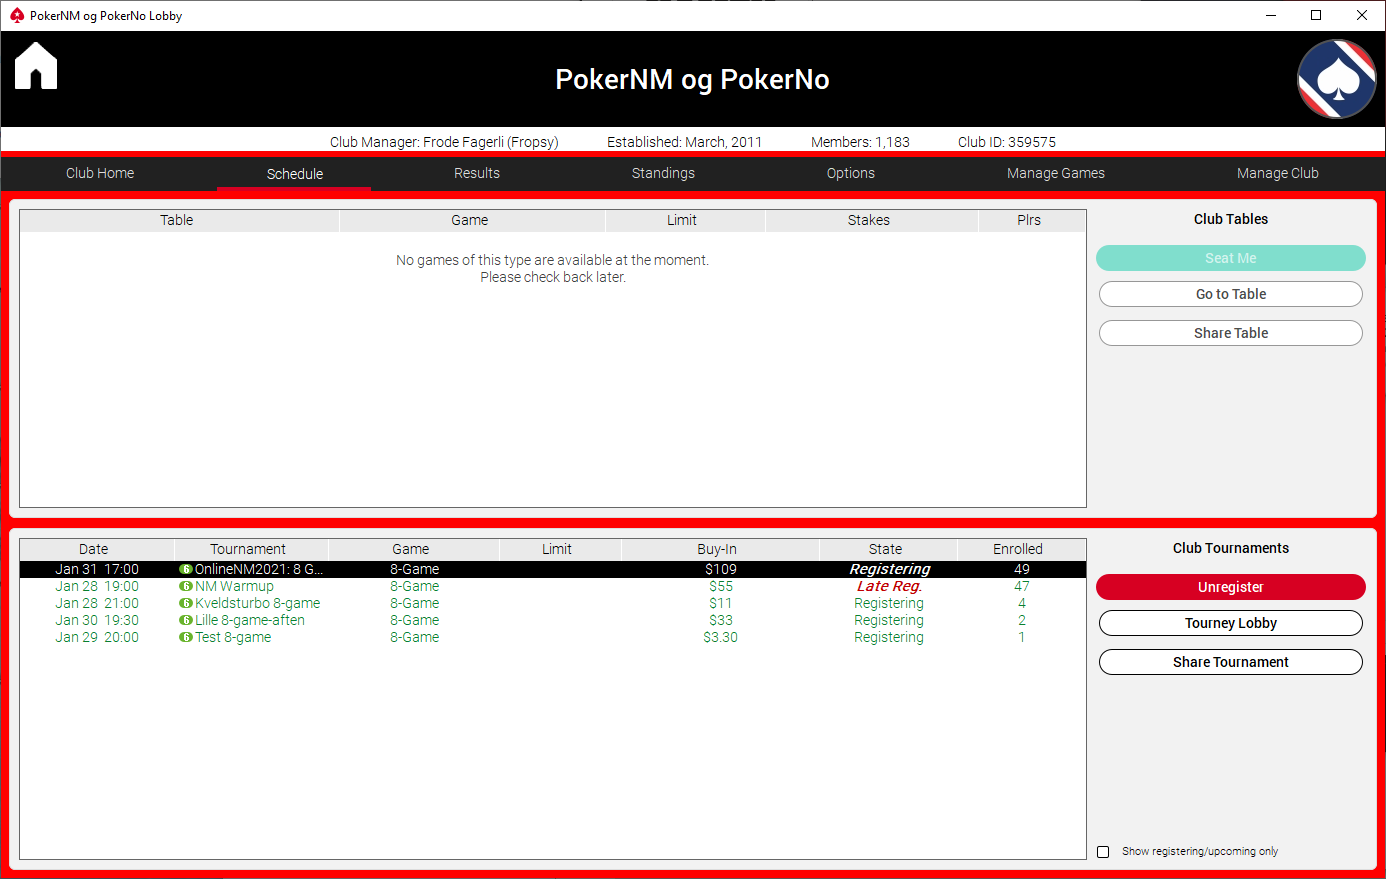Click green badge icon beside Test 8-game
This screenshot has height=879, width=1386.
(185, 637)
